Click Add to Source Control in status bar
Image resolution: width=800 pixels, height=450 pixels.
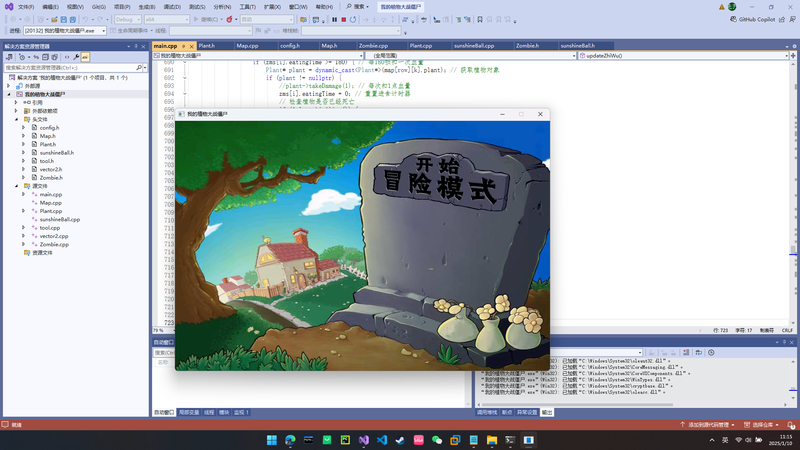pyautogui.click(x=708, y=424)
